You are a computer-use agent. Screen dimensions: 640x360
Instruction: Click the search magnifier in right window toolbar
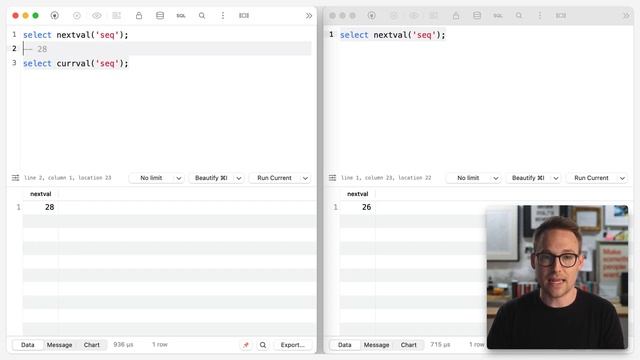coord(519,16)
